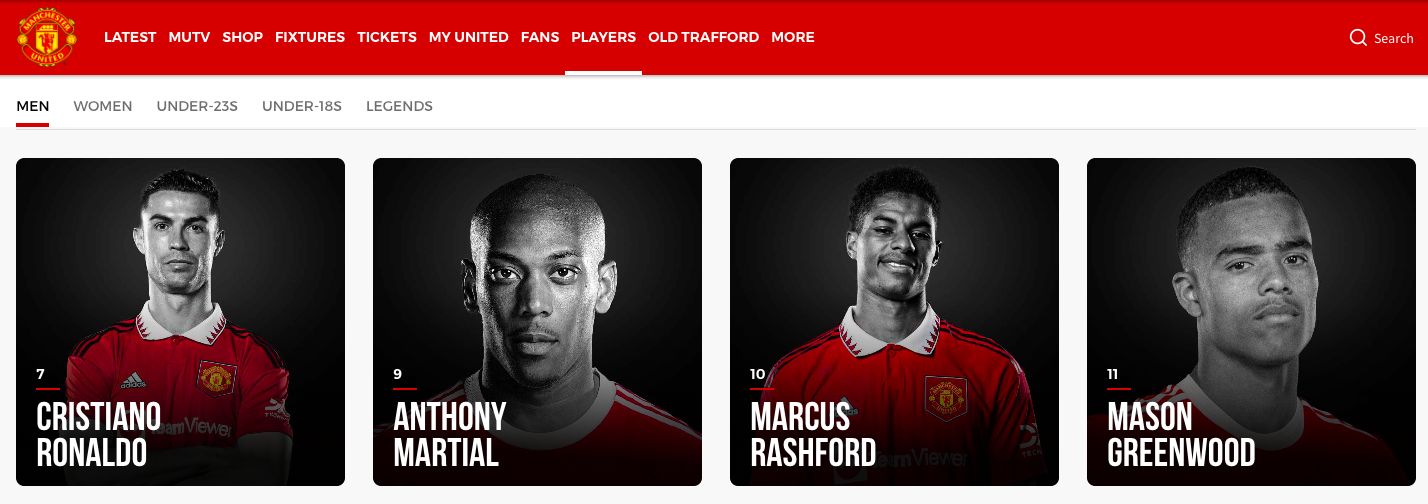1428x504 pixels.
Task: View Marcus Rashford's player profile card
Action: tap(894, 322)
